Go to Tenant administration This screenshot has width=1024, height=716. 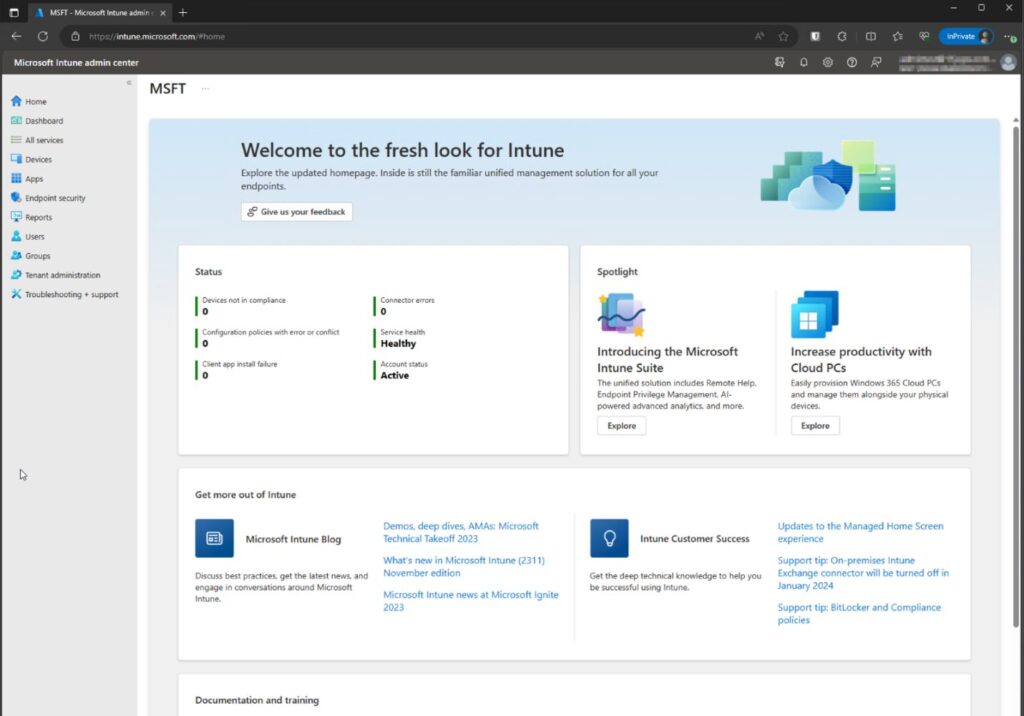click(62, 275)
